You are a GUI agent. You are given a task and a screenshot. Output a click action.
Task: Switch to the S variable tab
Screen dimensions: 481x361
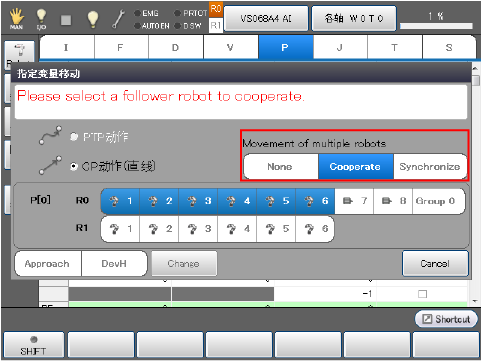(449, 48)
